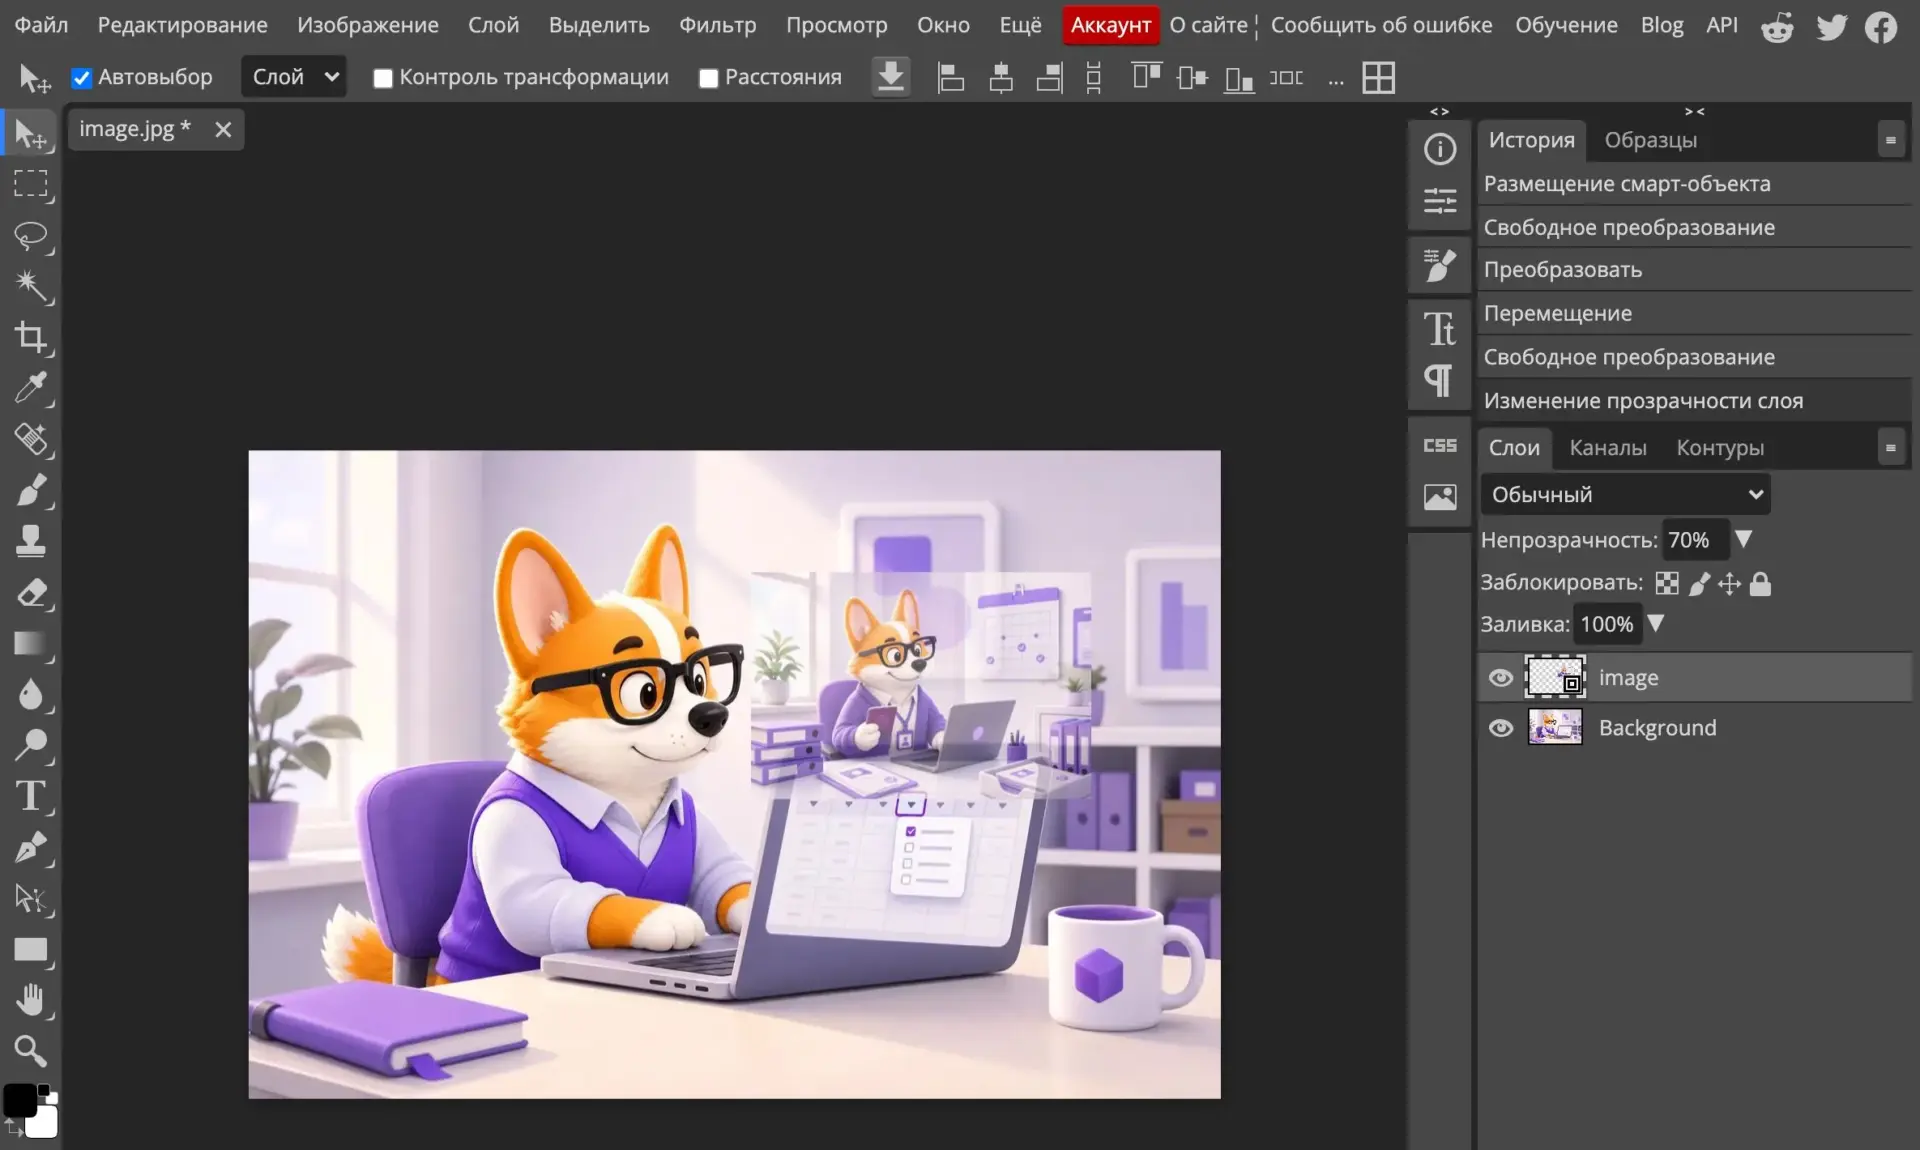The height and width of the screenshot is (1150, 1920).
Task: Enable the Контроль трансформации checkbox
Action: coord(383,78)
